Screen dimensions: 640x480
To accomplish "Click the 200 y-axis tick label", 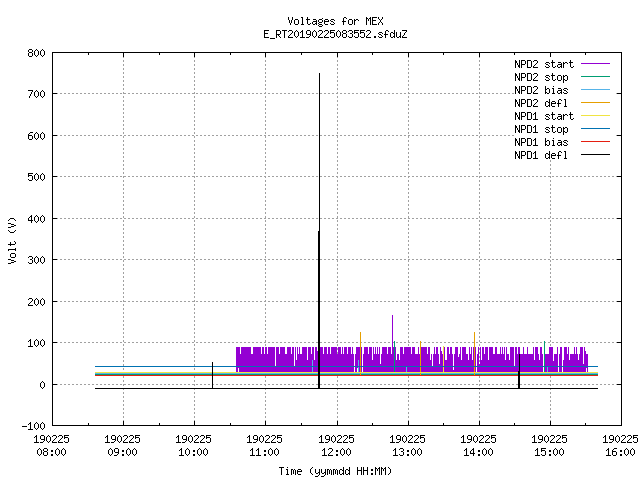I will (36, 302).
